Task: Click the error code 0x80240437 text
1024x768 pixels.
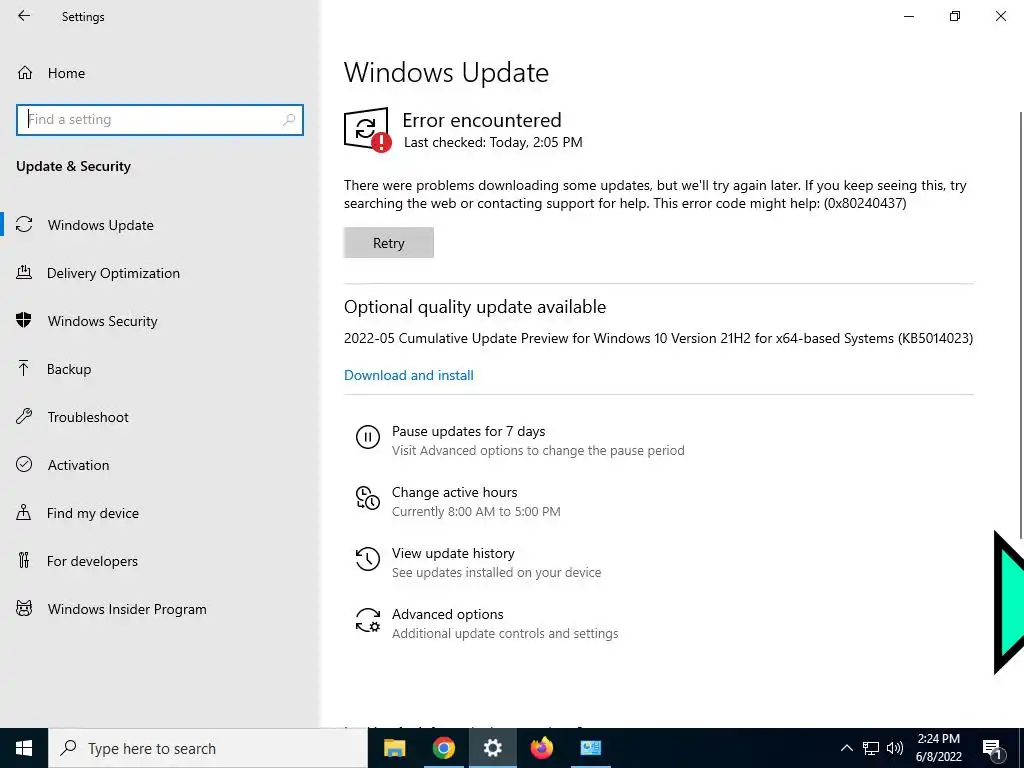Action: (x=865, y=203)
